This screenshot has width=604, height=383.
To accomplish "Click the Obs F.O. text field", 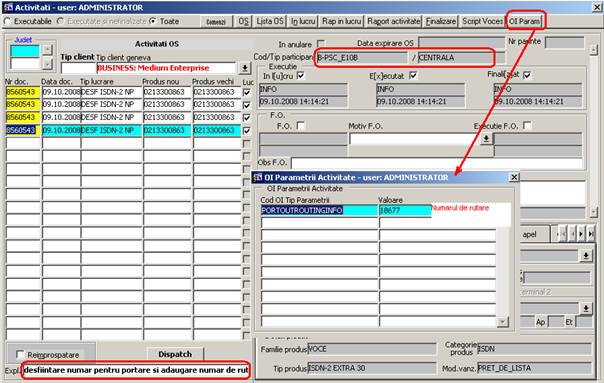I will 437,163.
